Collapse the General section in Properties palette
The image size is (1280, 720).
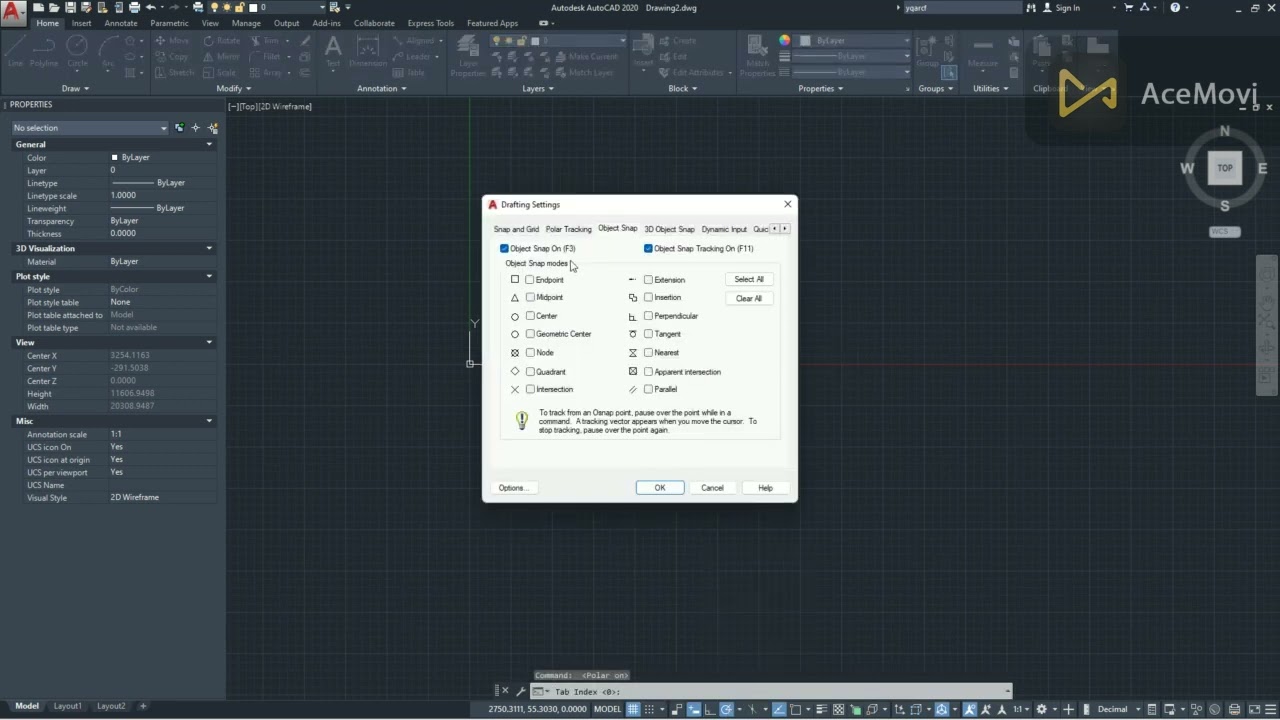click(x=209, y=144)
